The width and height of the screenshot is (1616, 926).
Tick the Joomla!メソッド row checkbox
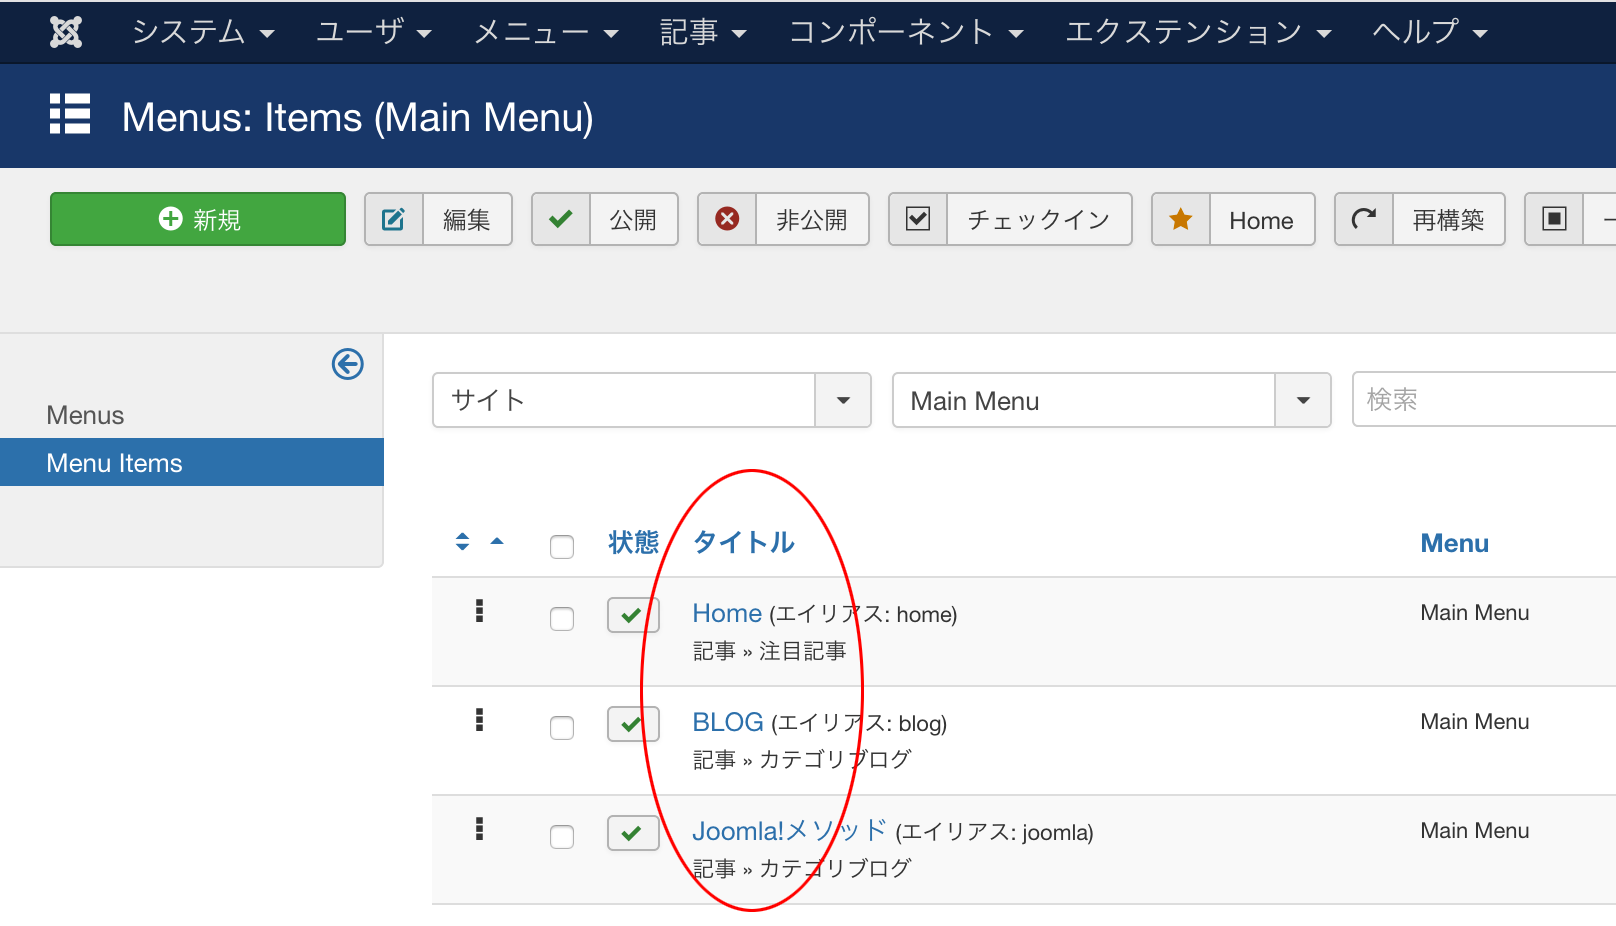coord(562,837)
